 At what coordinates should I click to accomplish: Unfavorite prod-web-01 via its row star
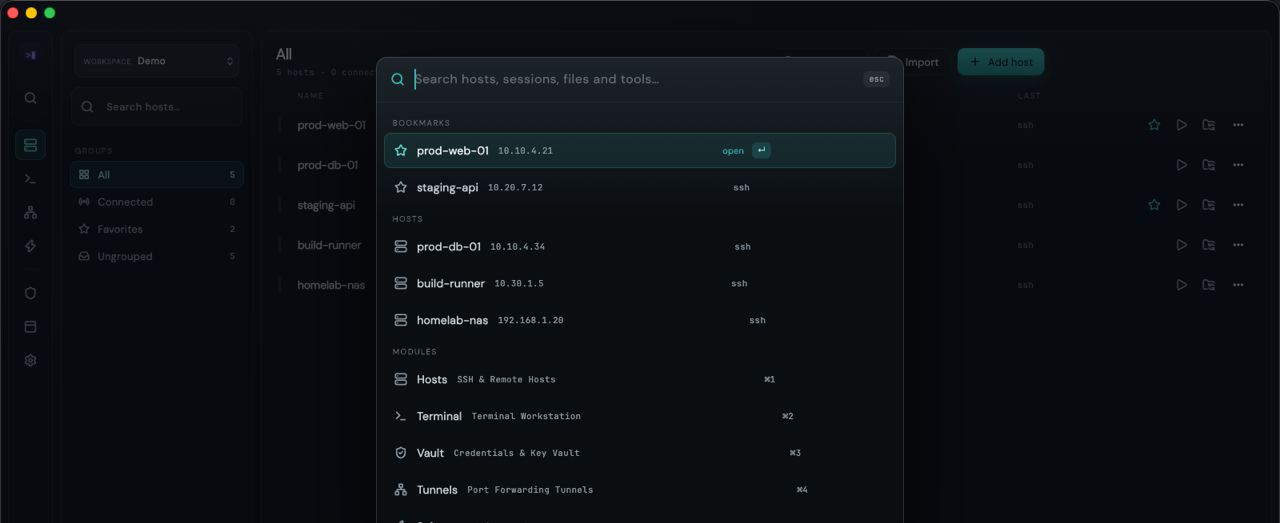(x=1154, y=125)
